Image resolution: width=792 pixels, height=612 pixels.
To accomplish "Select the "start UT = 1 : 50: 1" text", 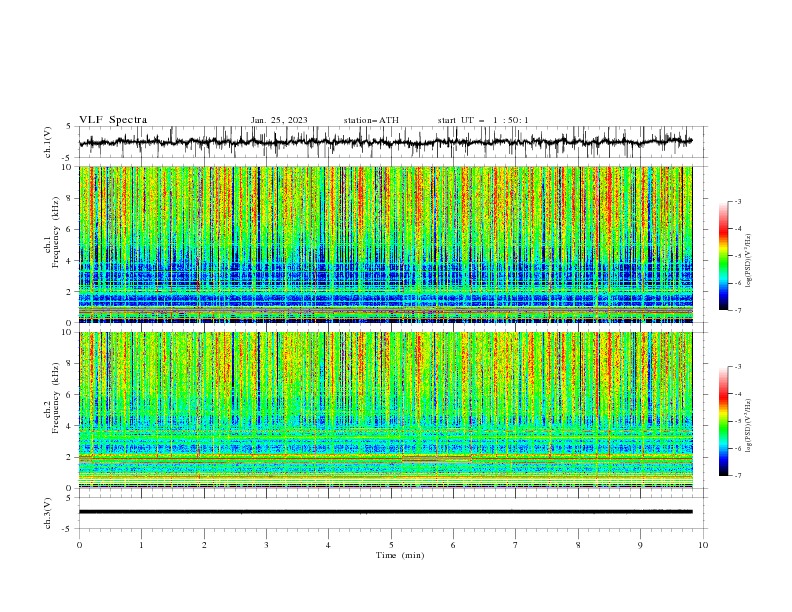I will pyautogui.click(x=483, y=120).
